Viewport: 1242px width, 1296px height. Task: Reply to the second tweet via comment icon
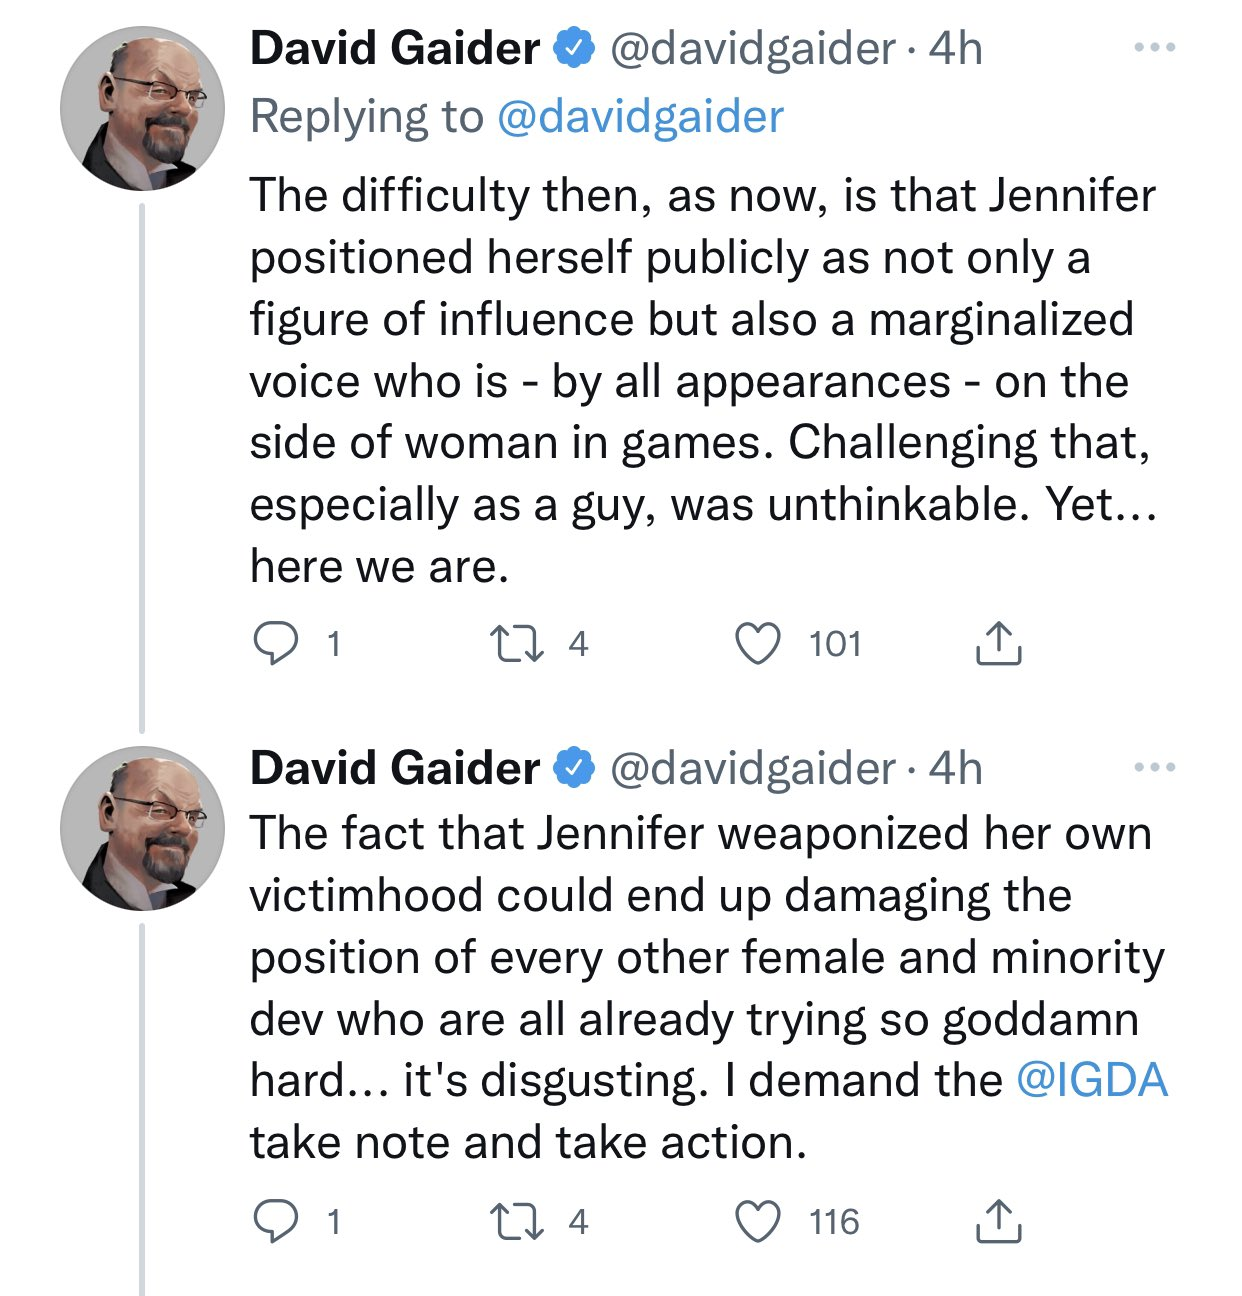pos(275,1222)
